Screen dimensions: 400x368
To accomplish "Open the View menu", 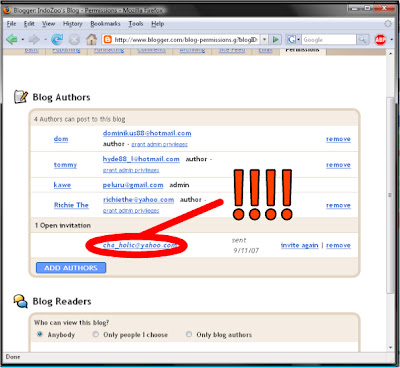I will 48,24.
